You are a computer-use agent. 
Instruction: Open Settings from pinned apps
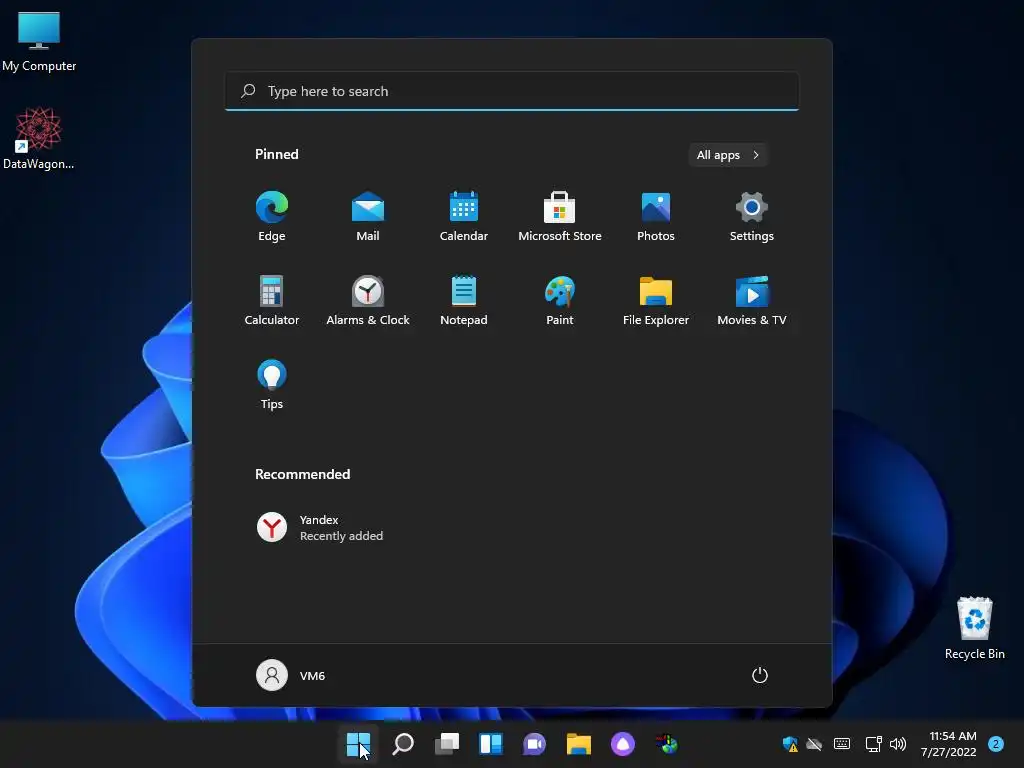(x=752, y=216)
